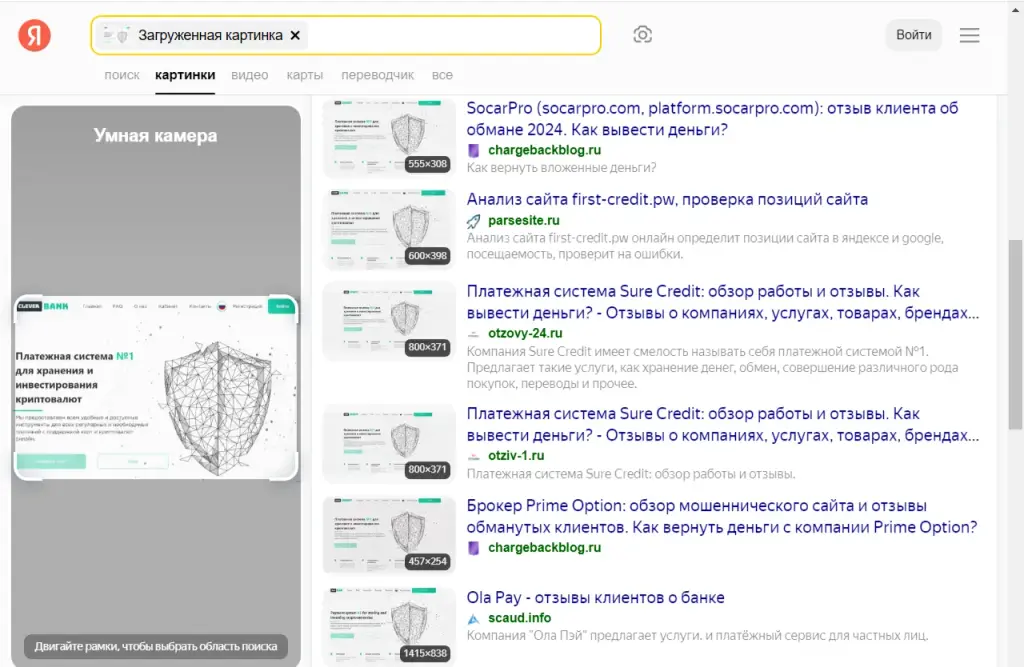Click the page vertical scrollbar
The image size is (1024, 667).
1015,334
